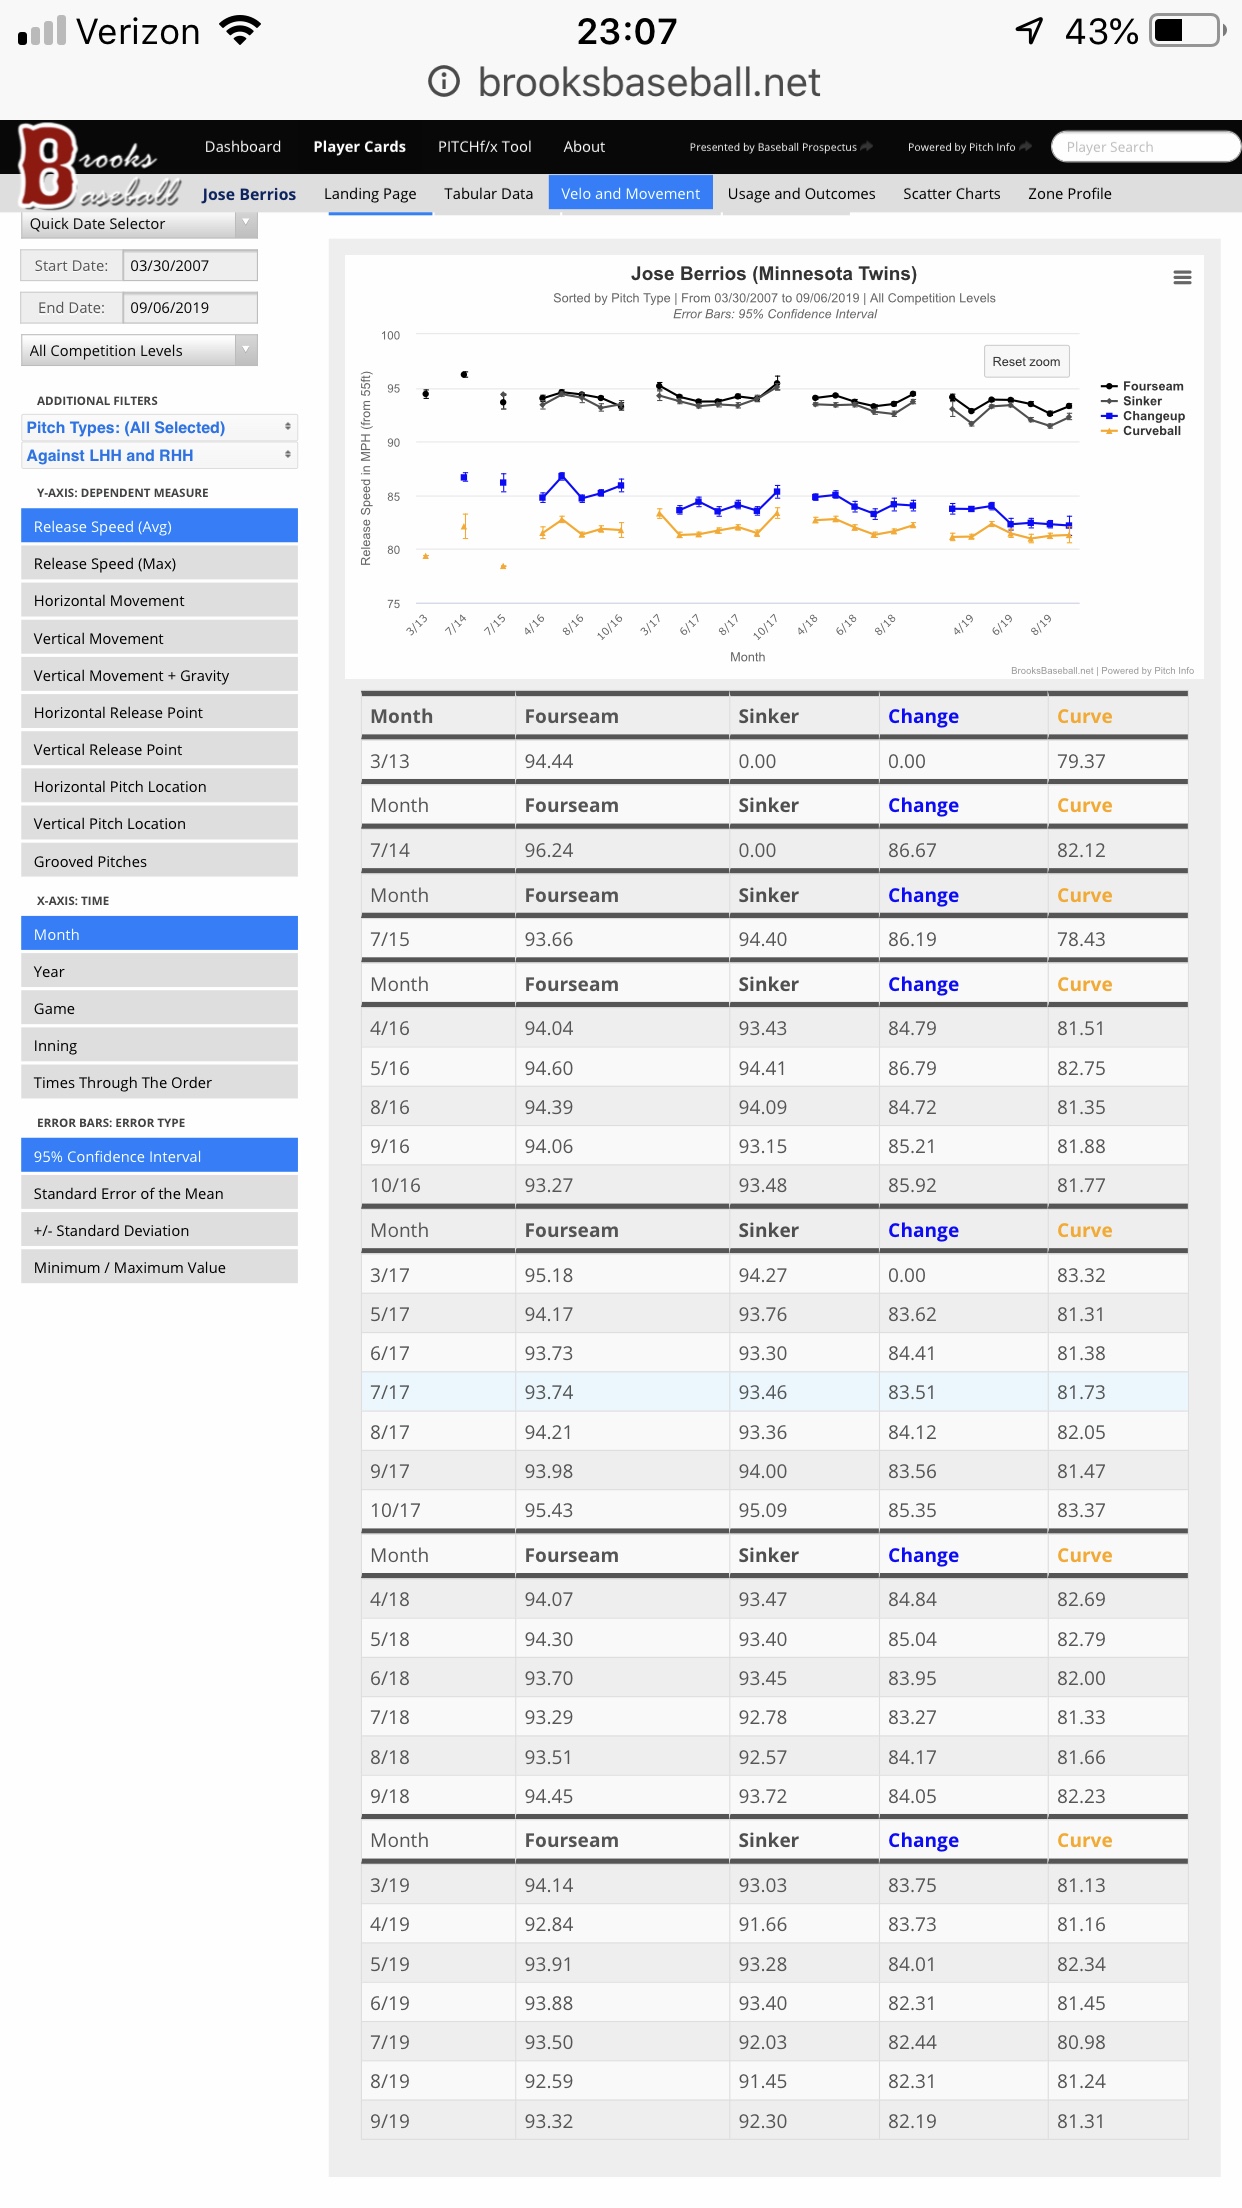Expand Against LHH and RHH filter
The width and height of the screenshot is (1242, 2208).
coord(159,455)
